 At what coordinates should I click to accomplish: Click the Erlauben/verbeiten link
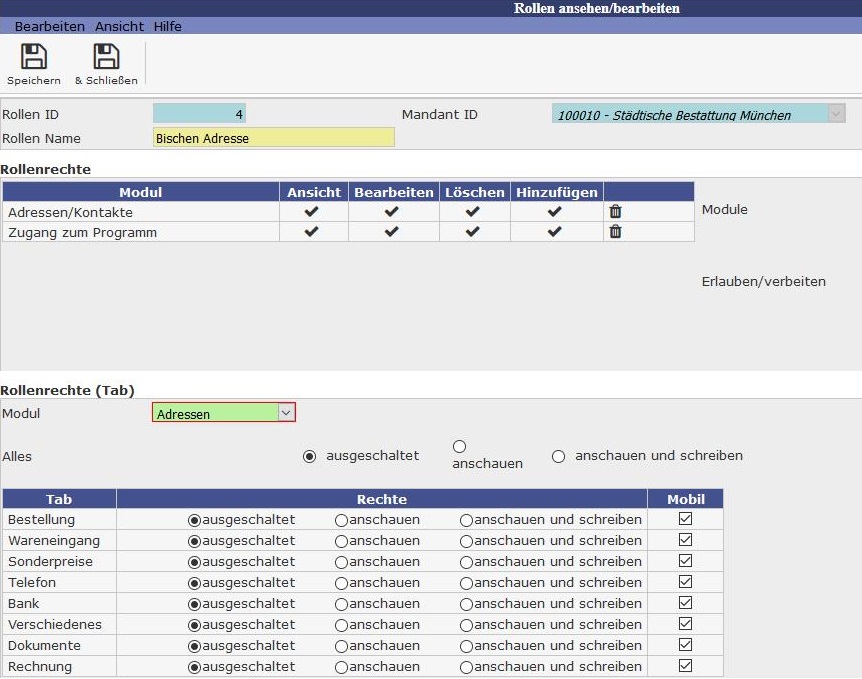(x=763, y=281)
